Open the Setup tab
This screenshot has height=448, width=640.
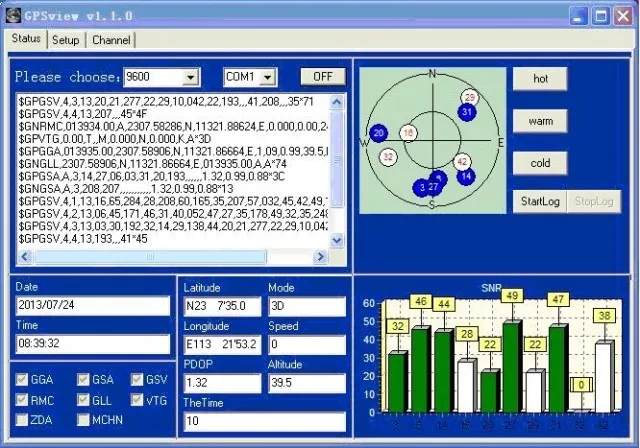(x=66, y=40)
